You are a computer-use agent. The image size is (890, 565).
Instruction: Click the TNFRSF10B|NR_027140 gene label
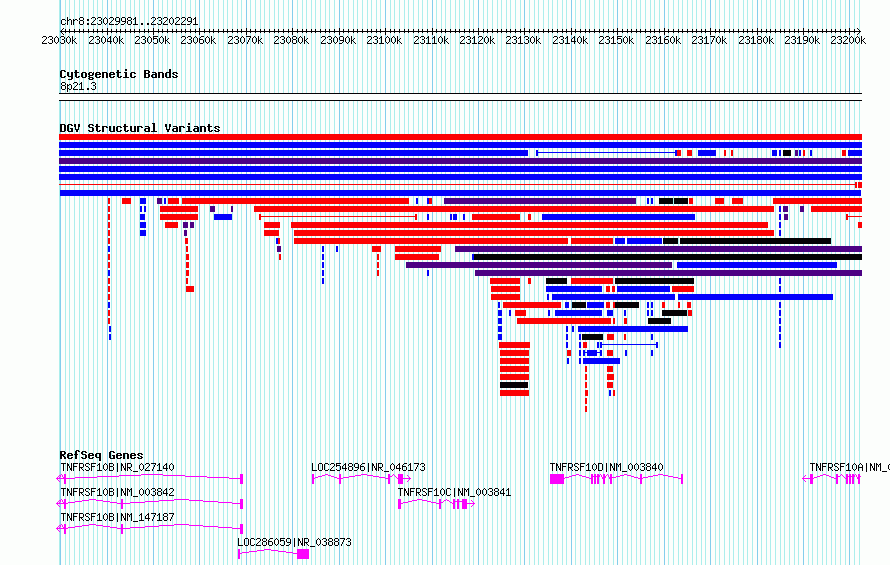pyautogui.click(x=117, y=467)
